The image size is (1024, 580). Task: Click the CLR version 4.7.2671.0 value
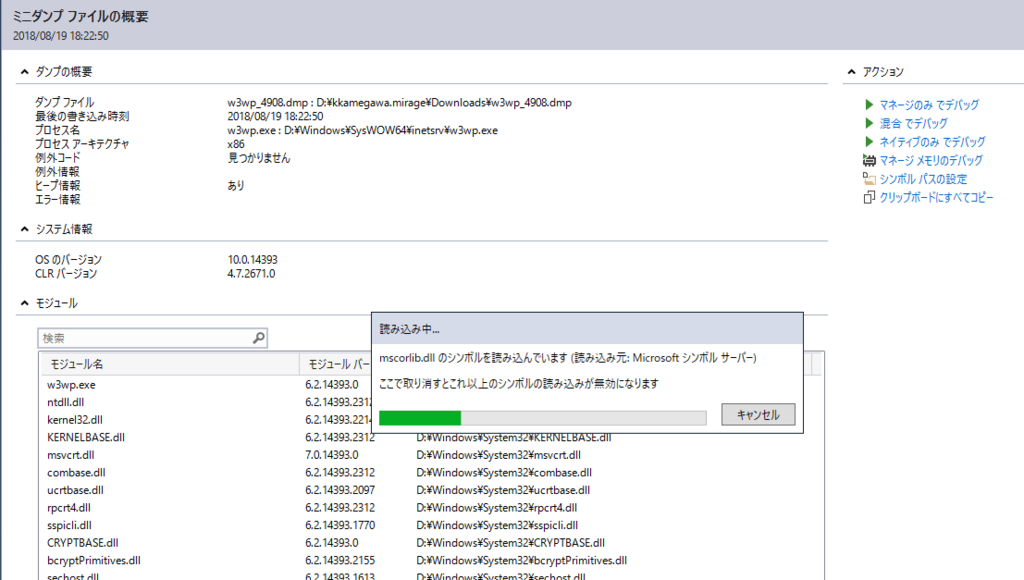click(x=251, y=274)
